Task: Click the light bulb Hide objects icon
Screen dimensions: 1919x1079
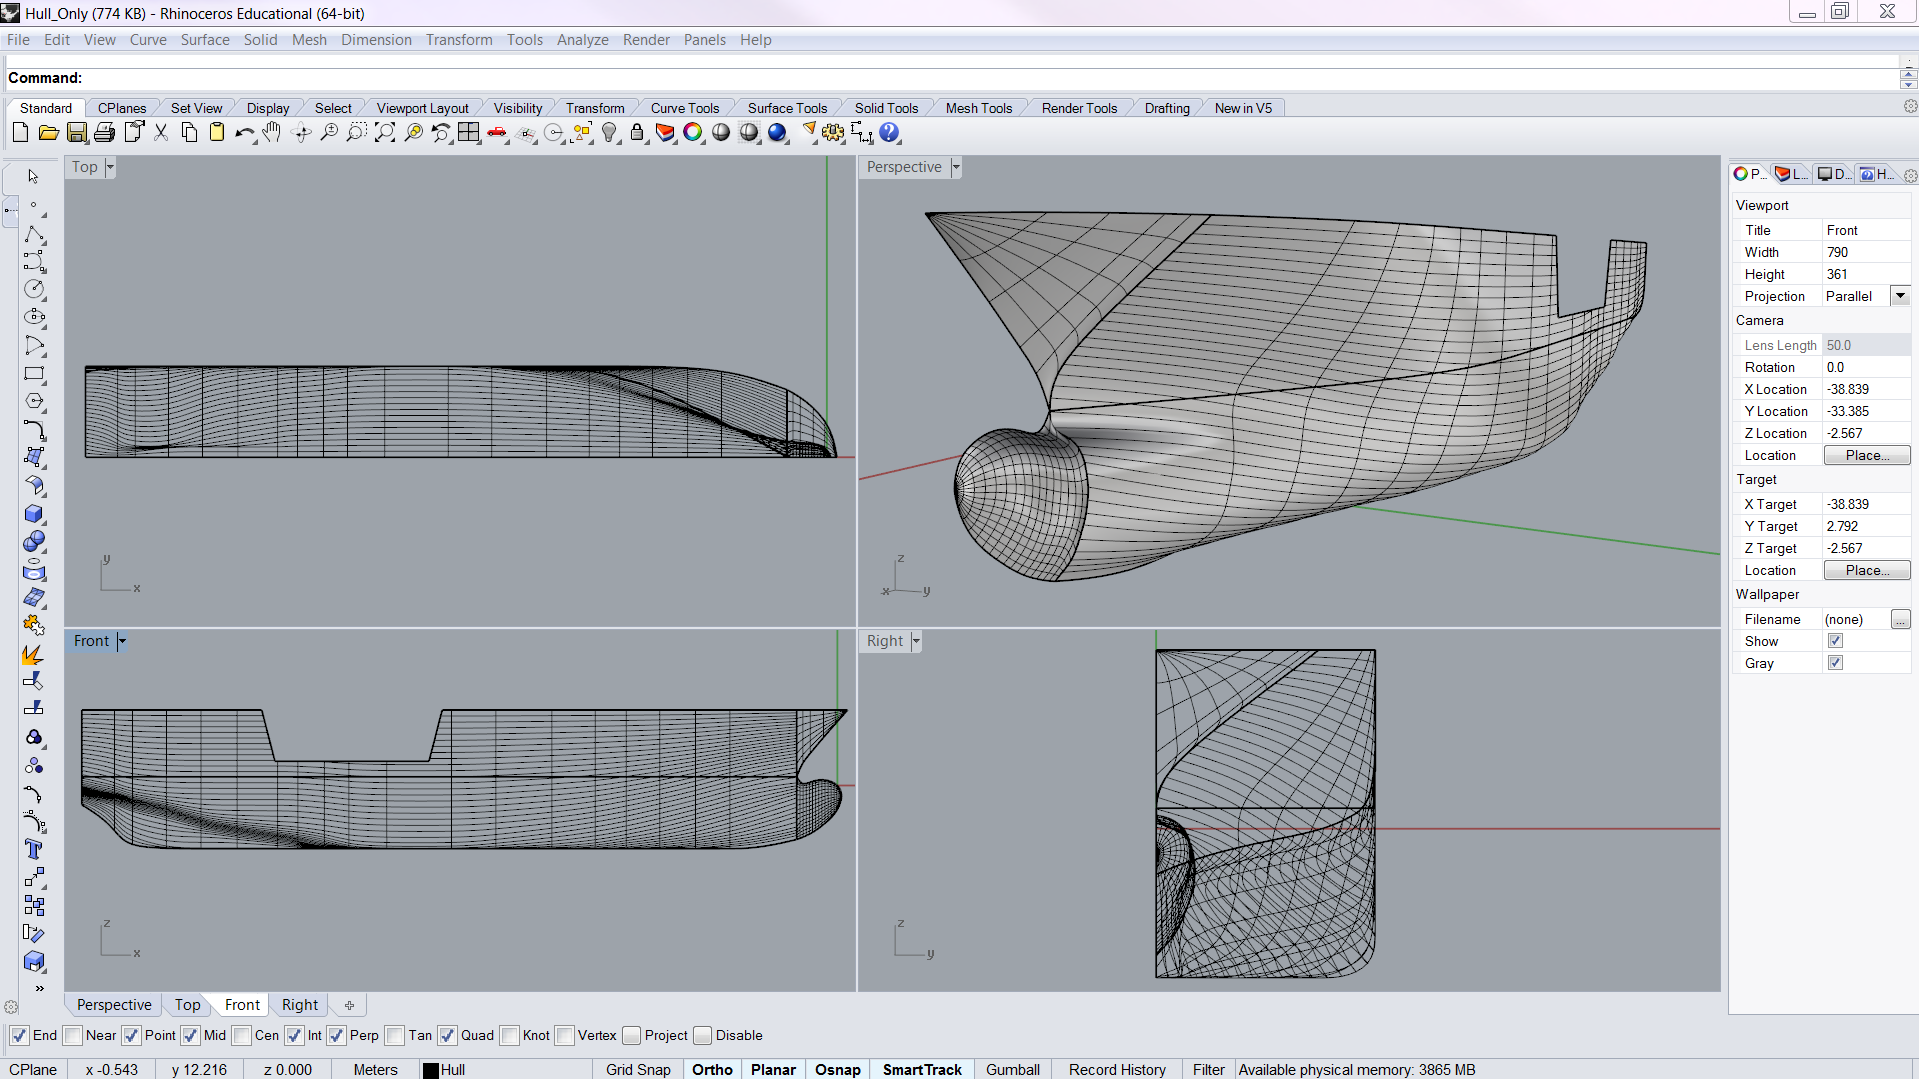Action: (x=609, y=133)
